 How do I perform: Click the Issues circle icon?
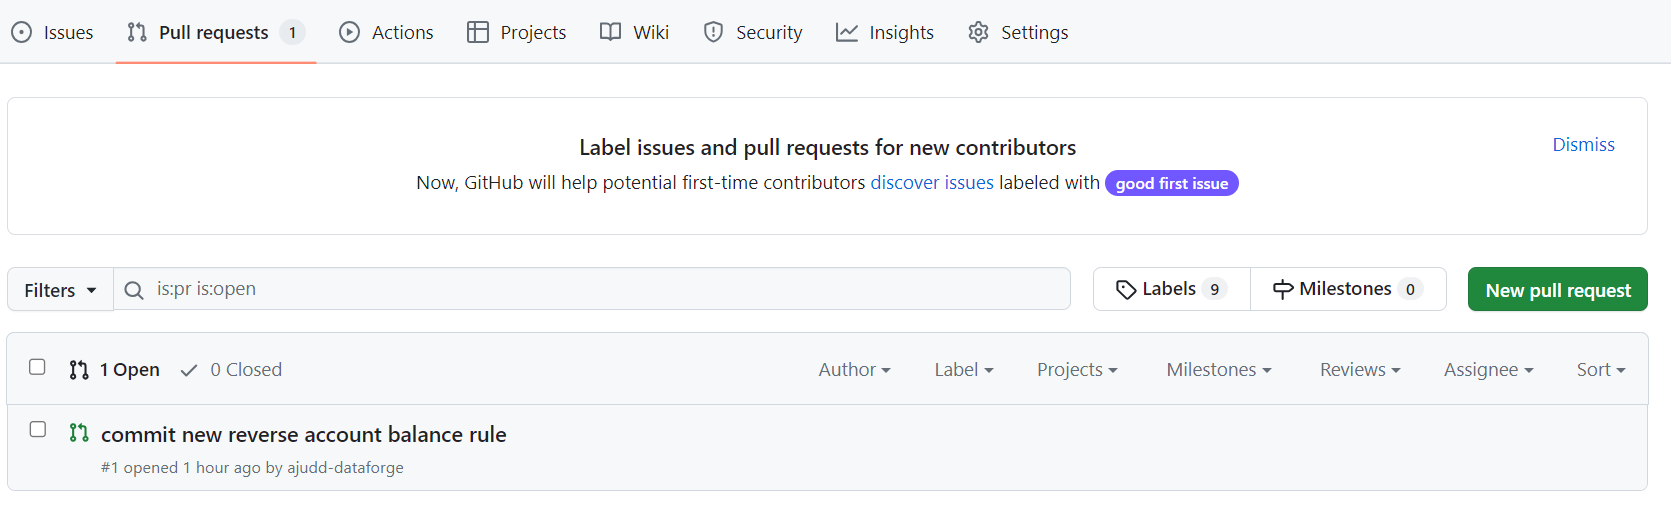tap(21, 32)
